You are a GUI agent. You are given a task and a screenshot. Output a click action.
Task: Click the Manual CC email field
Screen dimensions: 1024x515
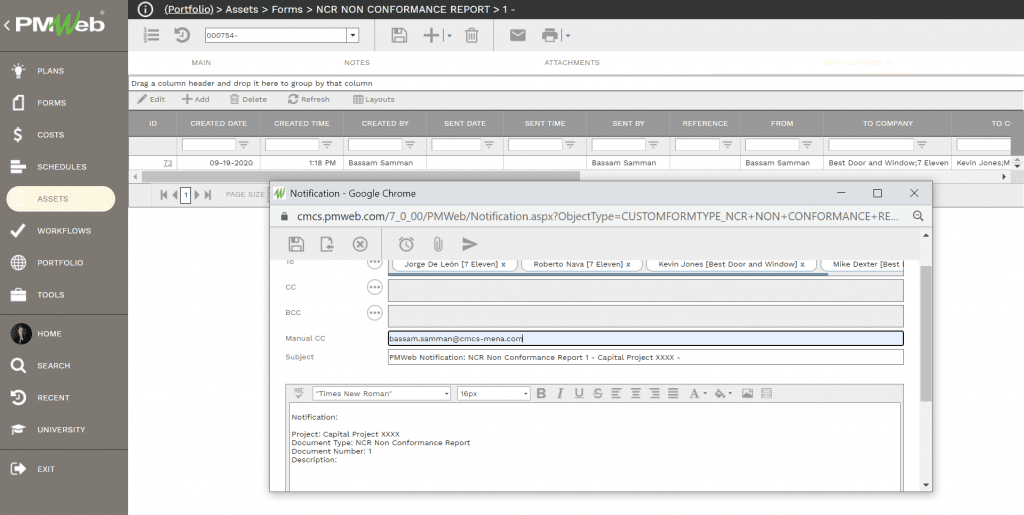[645, 338]
